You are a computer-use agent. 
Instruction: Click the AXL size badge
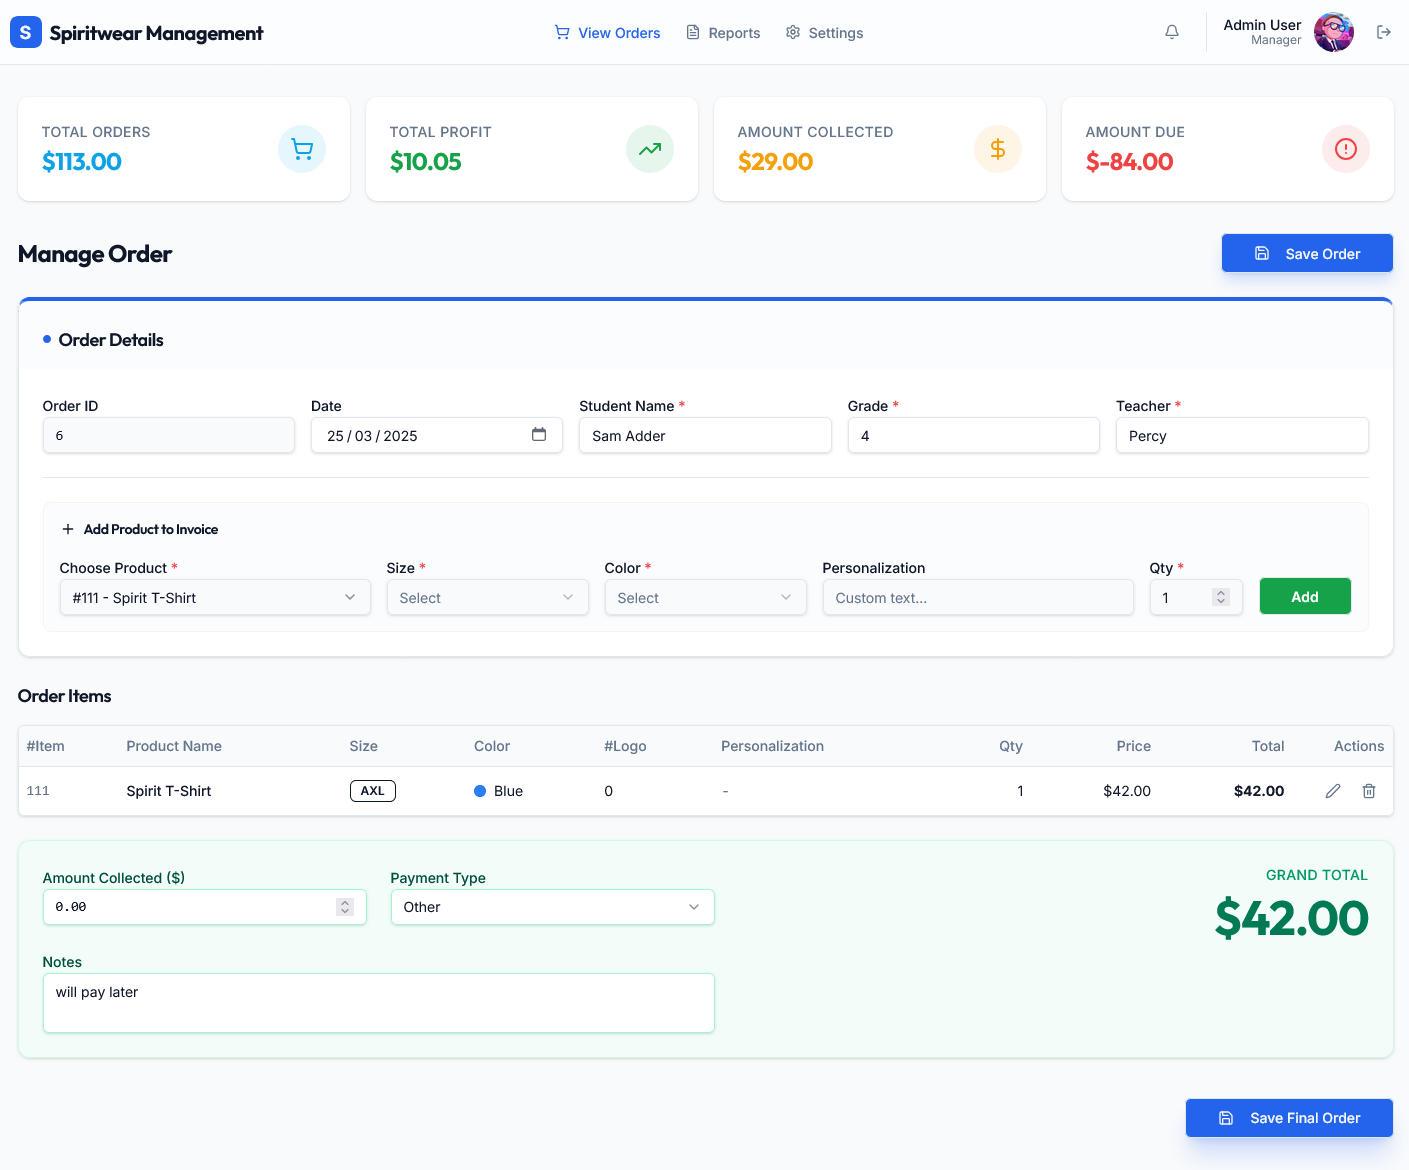373,791
